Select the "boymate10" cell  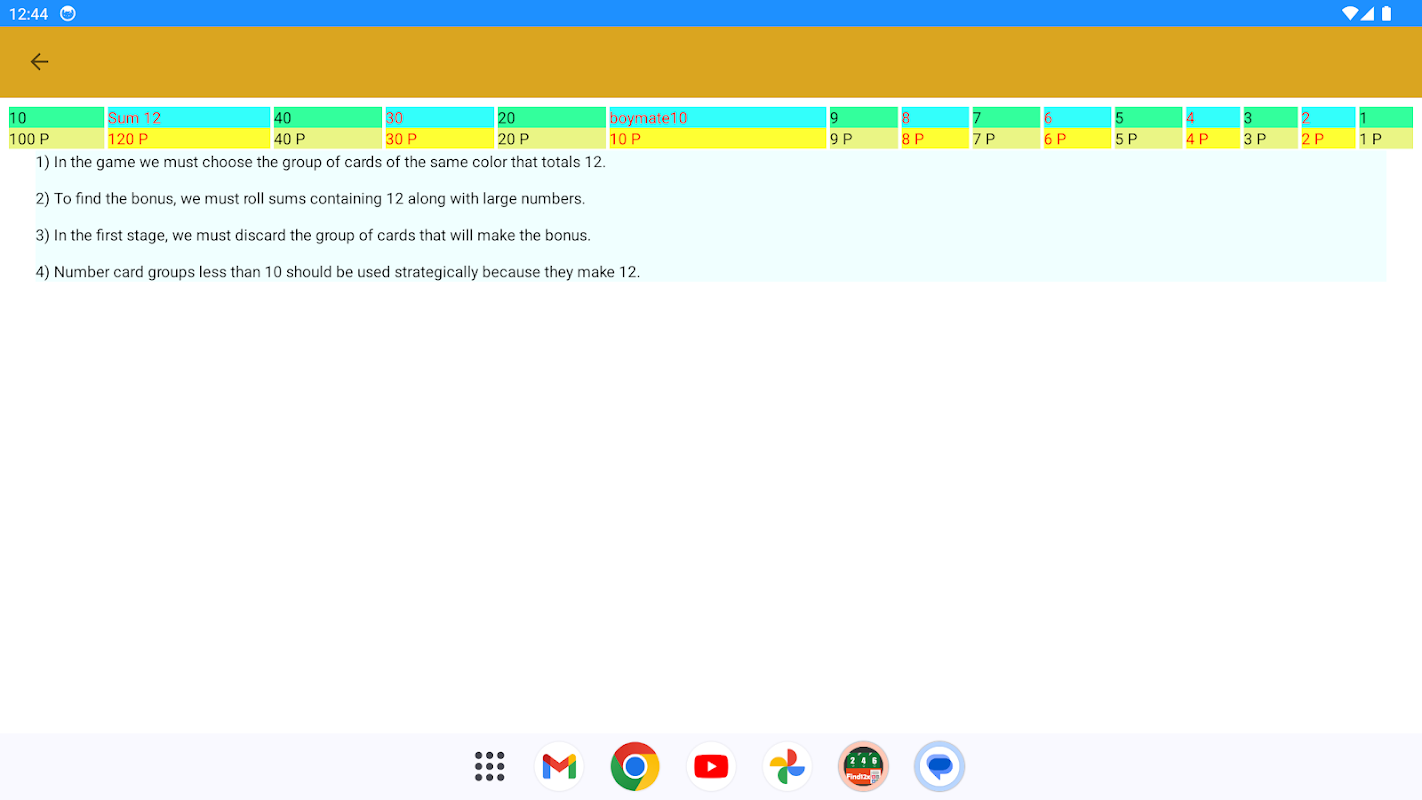pyautogui.click(x=717, y=118)
